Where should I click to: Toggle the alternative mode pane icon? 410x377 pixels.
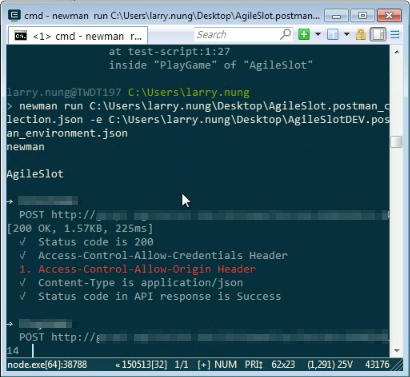(x=378, y=34)
